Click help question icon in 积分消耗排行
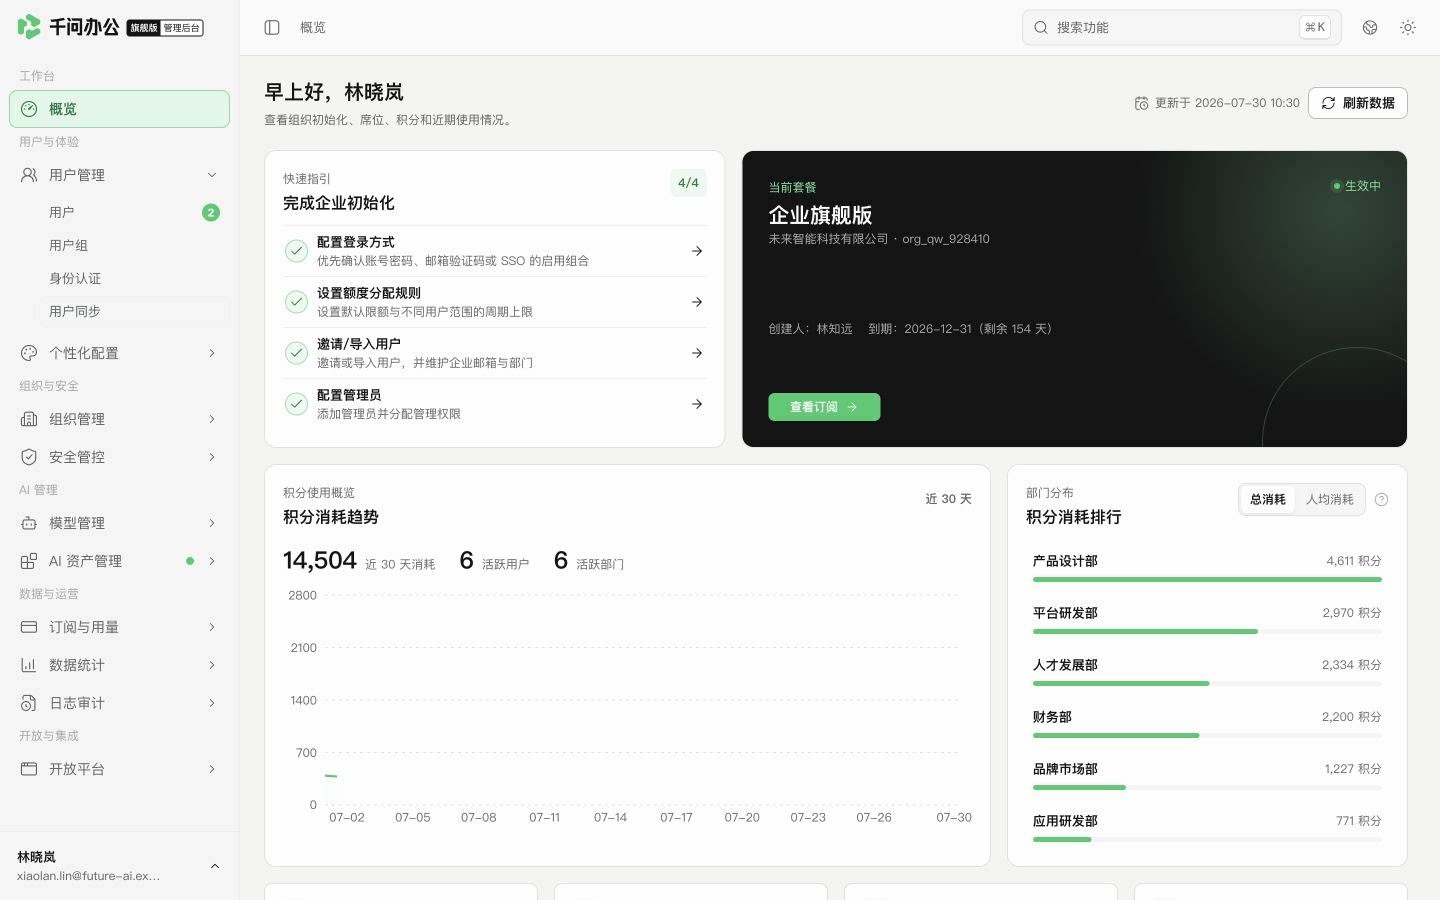The width and height of the screenshot is (1440, 900). pyautogui.click(x=1382, y=499)
